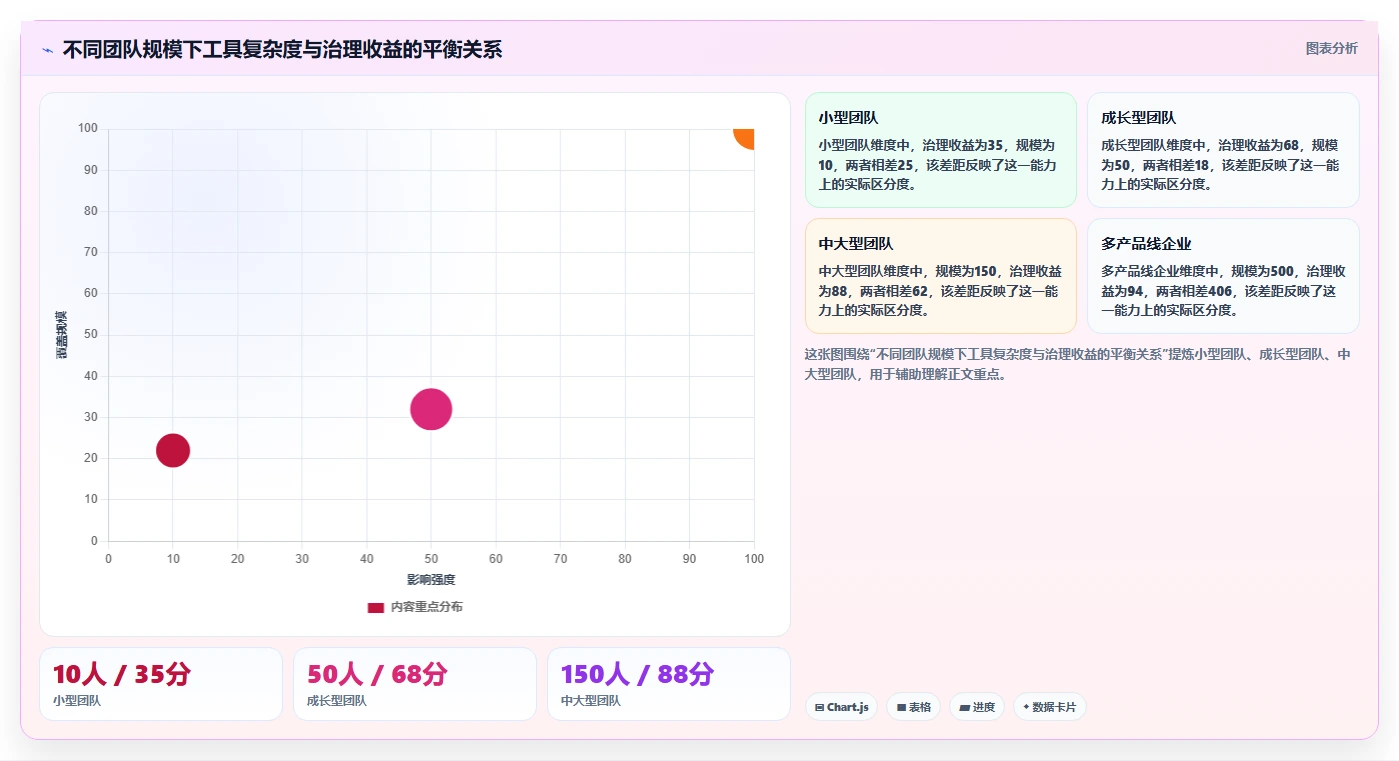Select the 150人 / 88分 stat card
The width and height of the screenshot is (1399, 761).
[669, 684]
